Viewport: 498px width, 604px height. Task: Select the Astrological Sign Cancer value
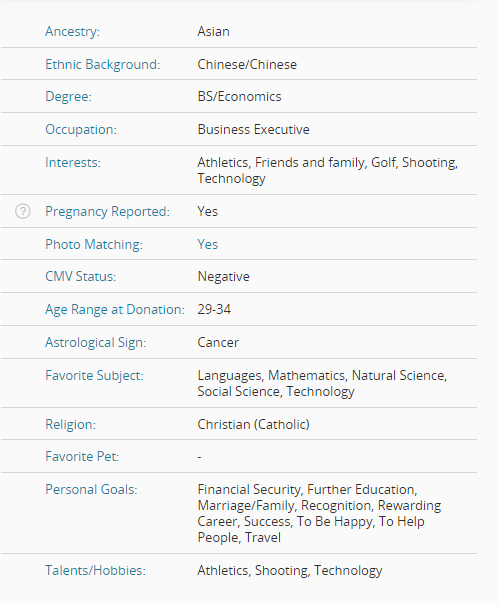[218, 342]
